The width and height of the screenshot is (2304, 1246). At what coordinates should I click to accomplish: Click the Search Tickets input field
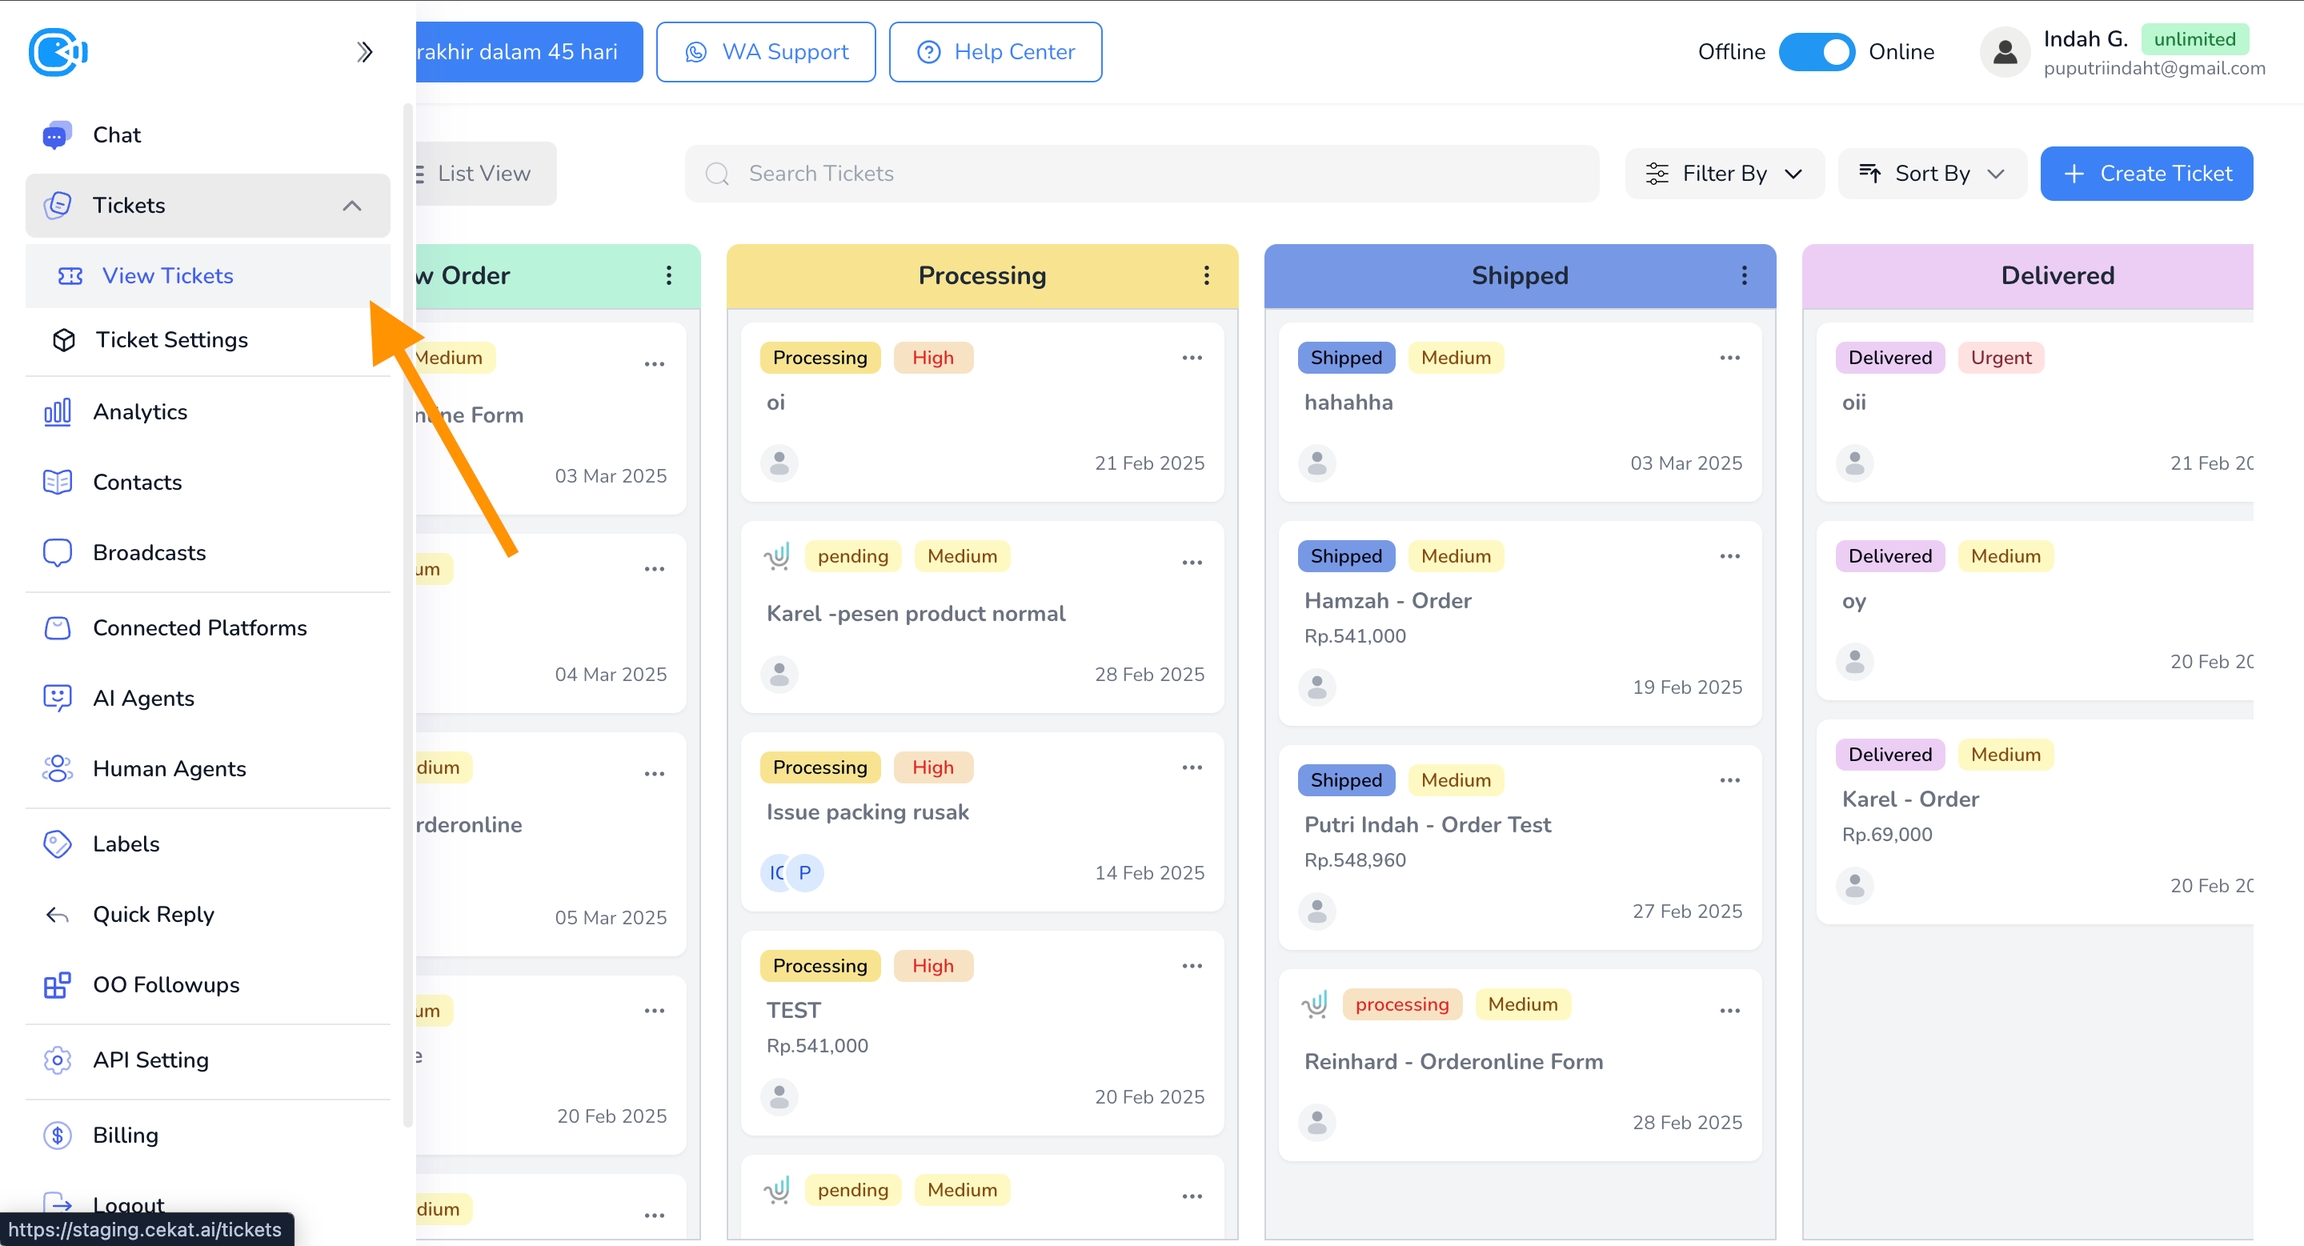(x=1140, y=174)
